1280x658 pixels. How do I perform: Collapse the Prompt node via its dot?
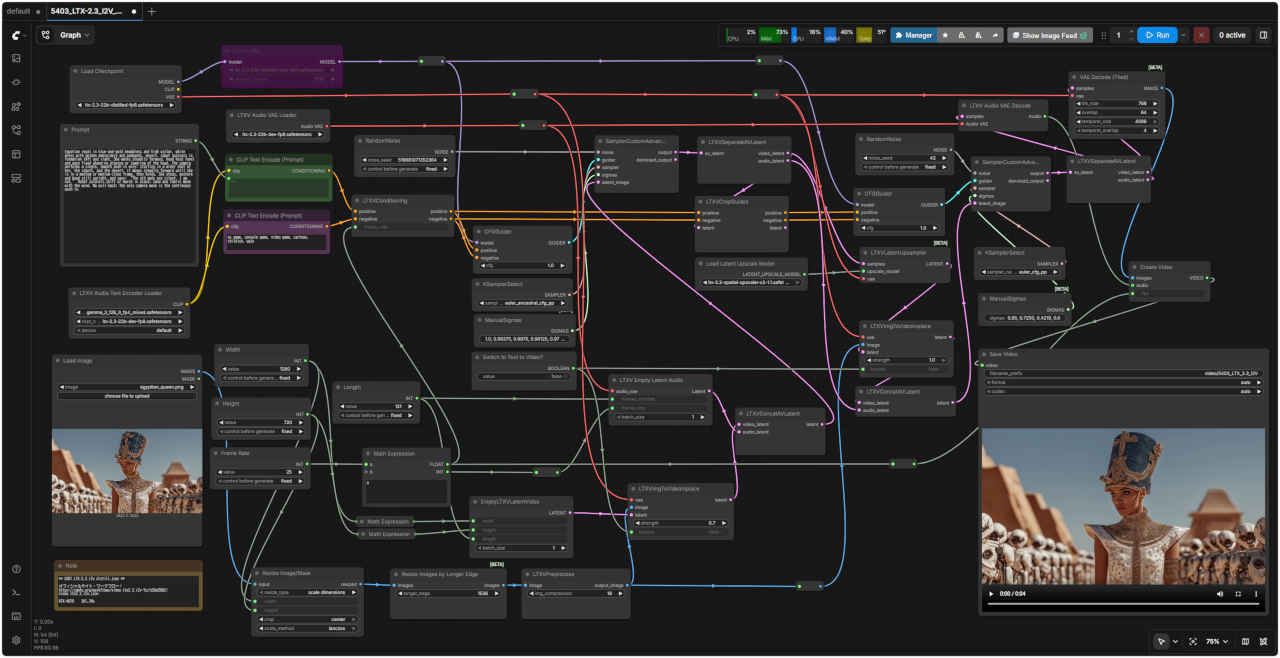point(64,129)
